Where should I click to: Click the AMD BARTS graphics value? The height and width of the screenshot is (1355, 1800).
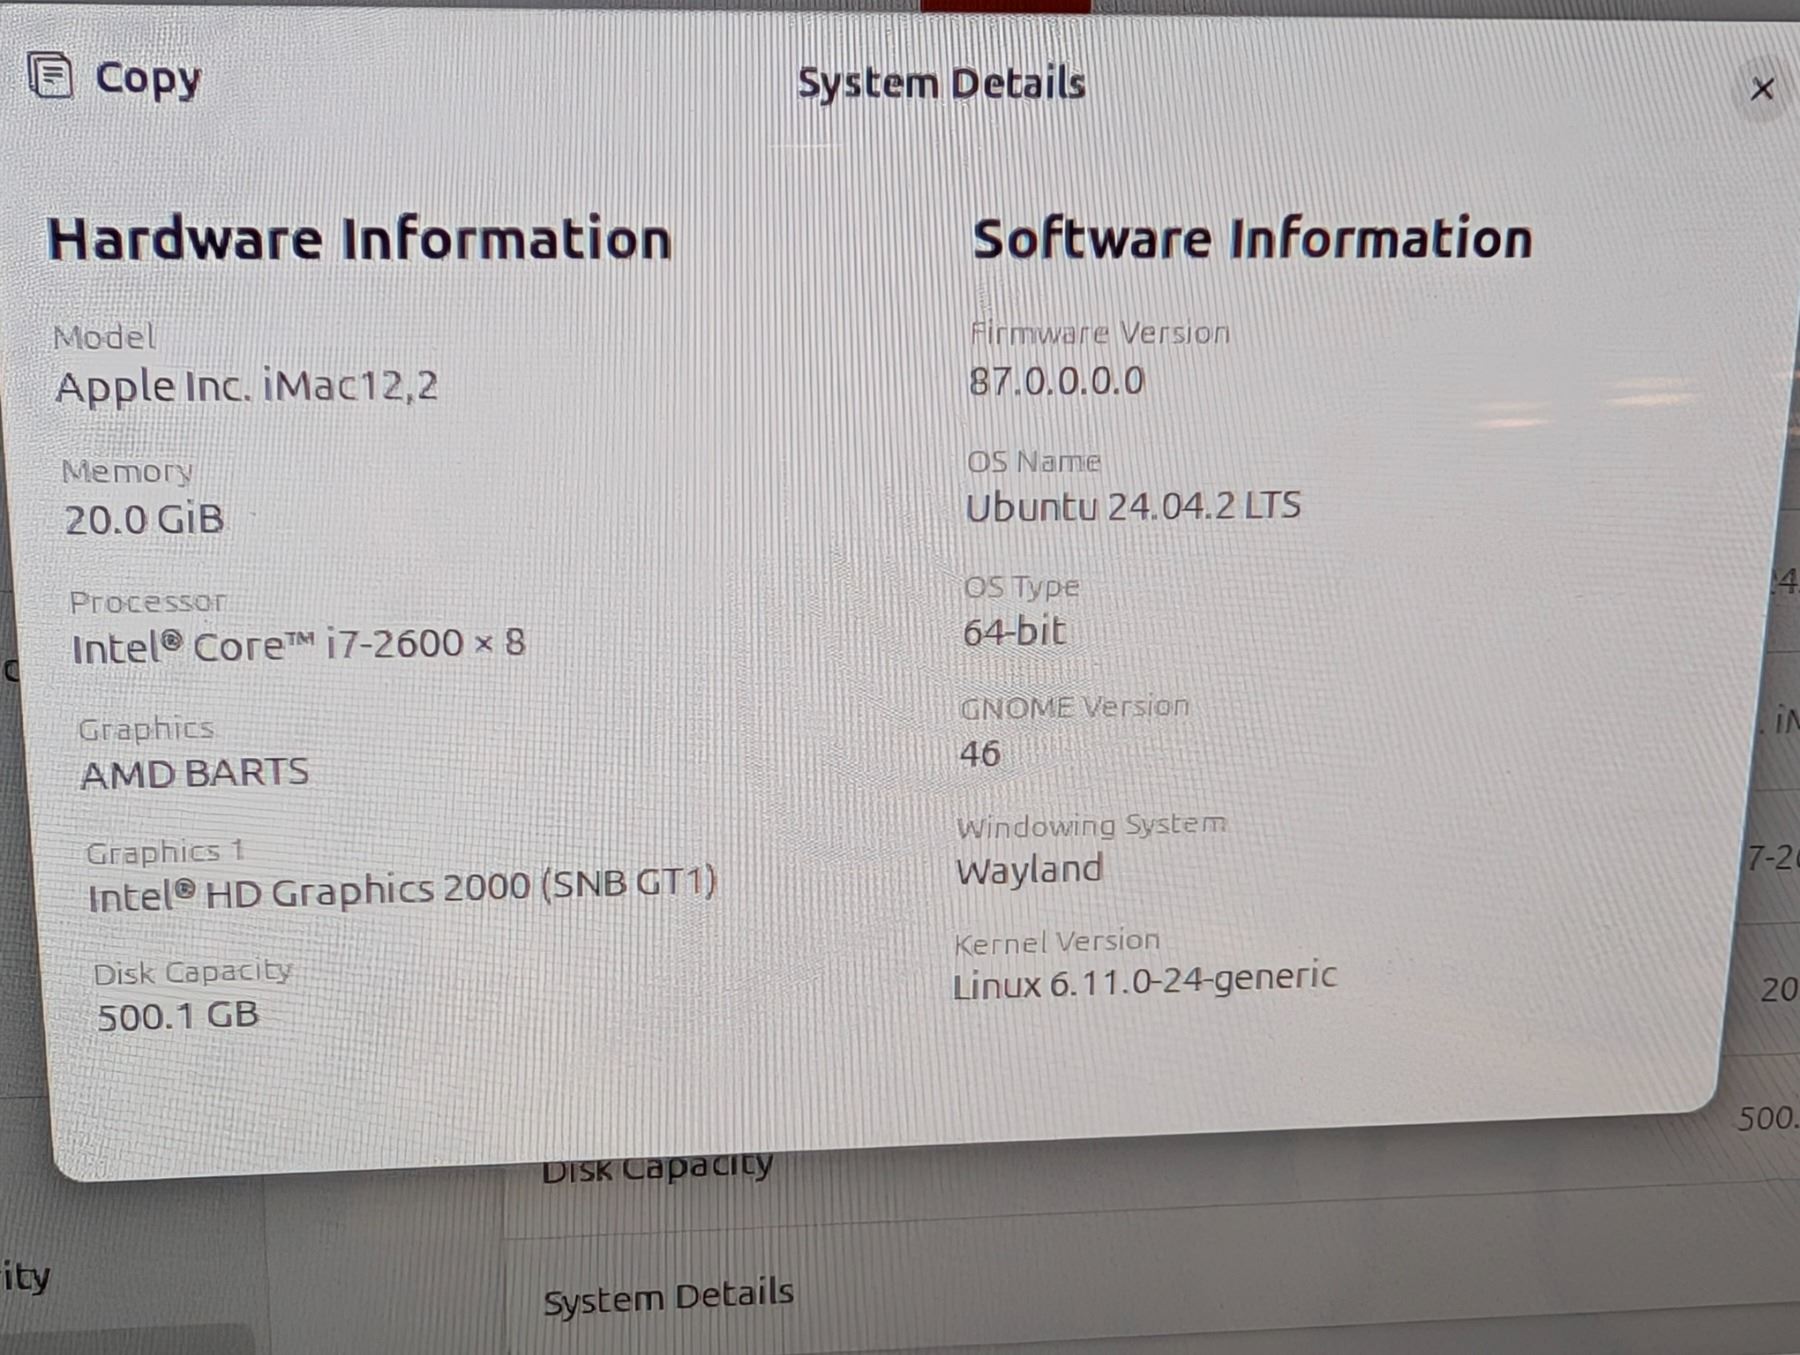[x=195, y=773]
